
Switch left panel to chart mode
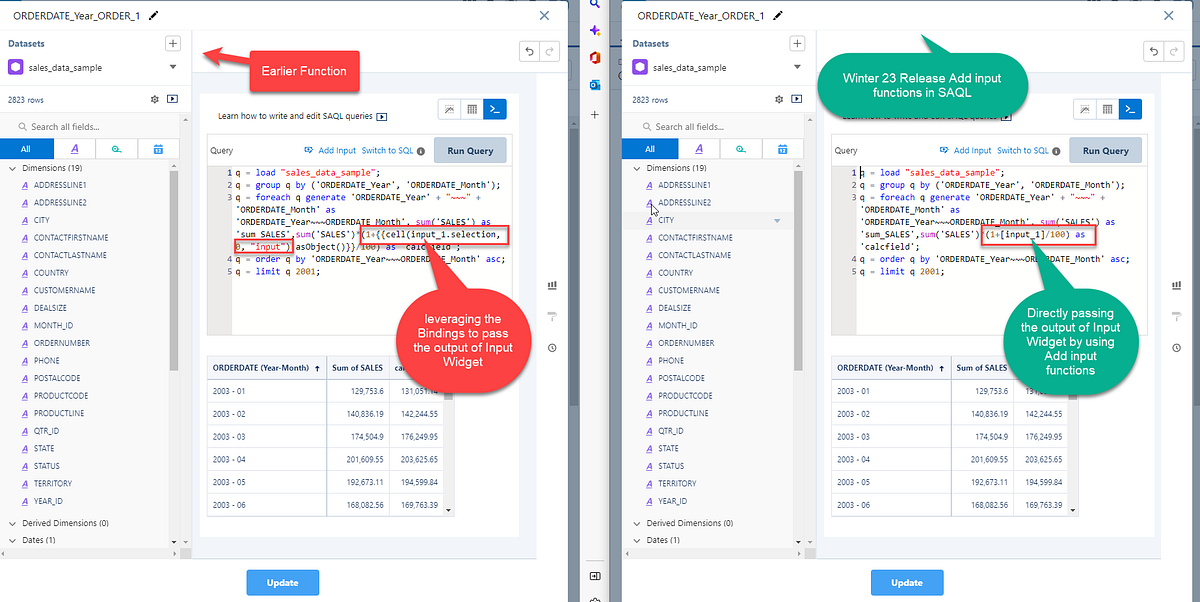(x=449, y=109)
